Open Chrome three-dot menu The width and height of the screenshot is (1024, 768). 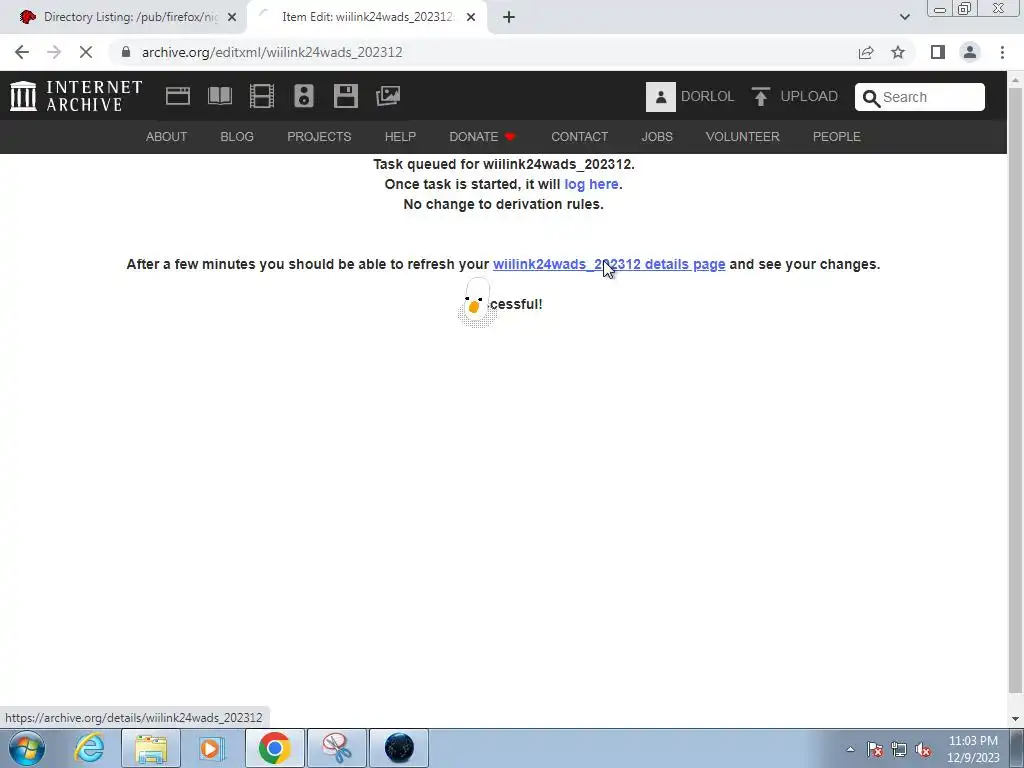click(1002, 52)
